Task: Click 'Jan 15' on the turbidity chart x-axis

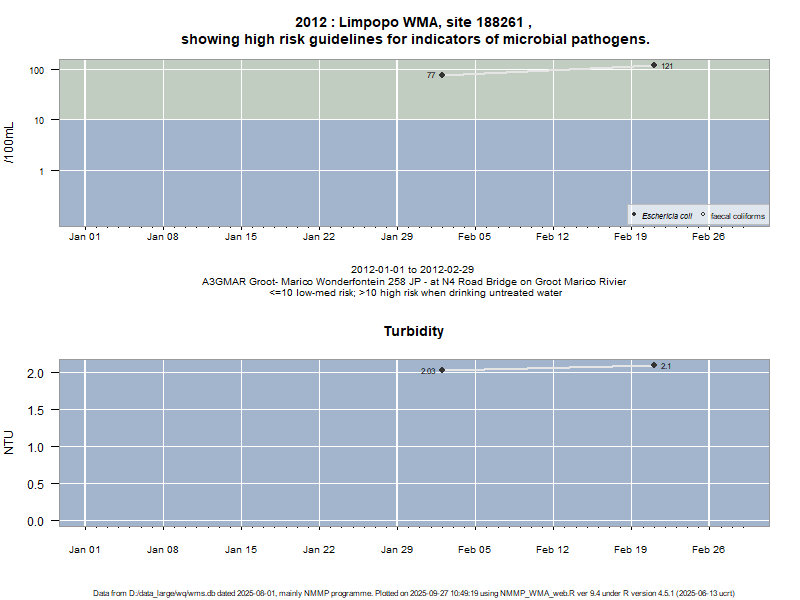Action: click(241, 549)
